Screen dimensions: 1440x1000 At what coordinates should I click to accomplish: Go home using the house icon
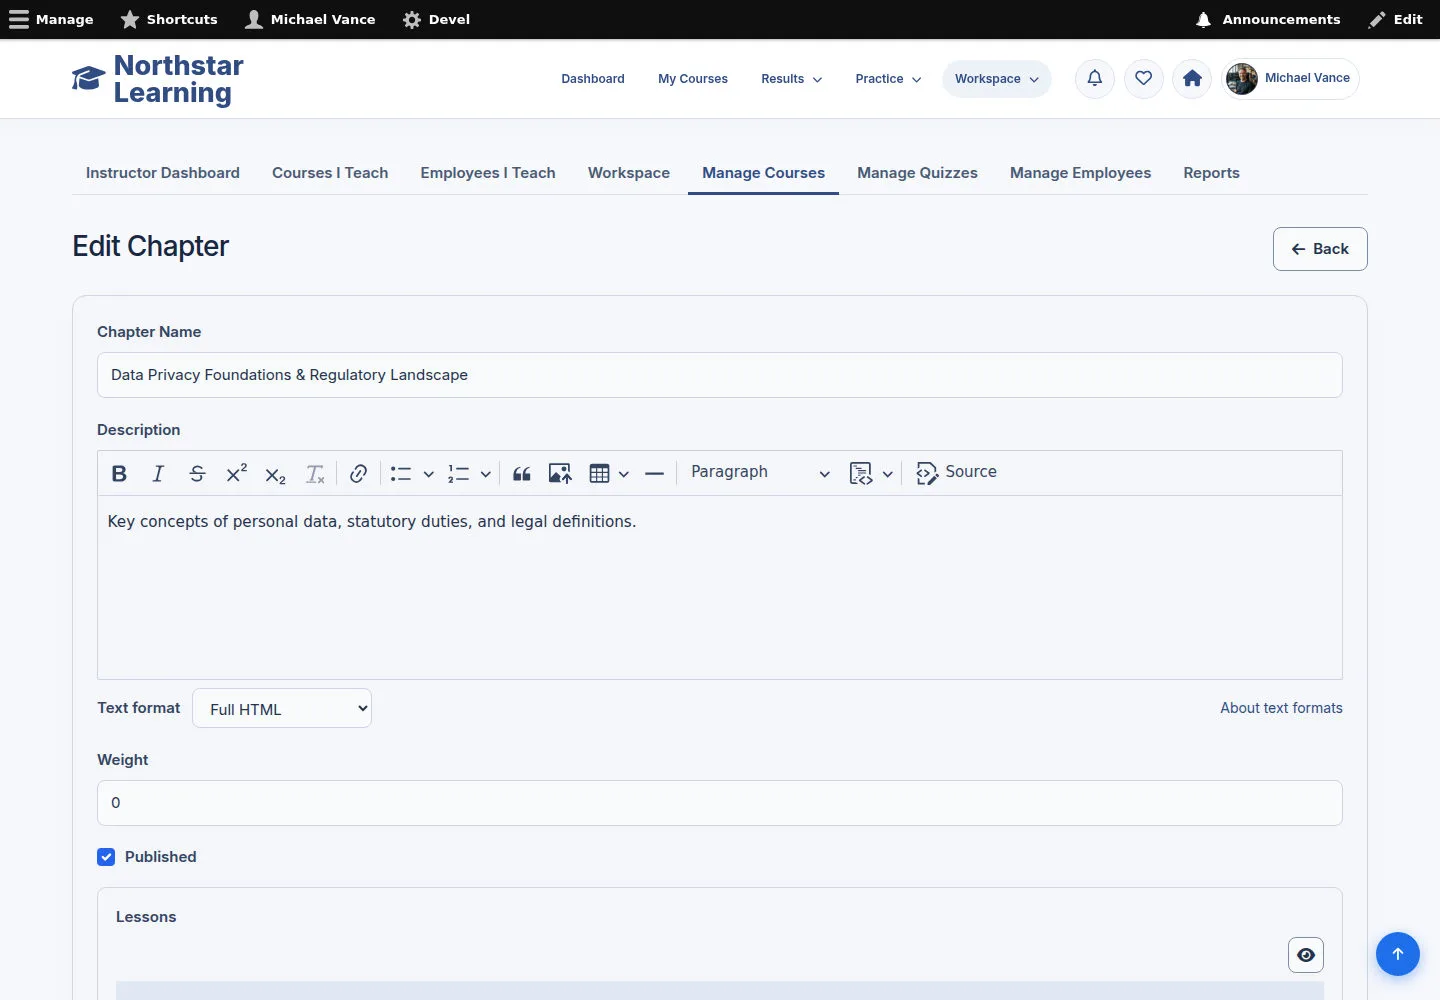point(1192,78)
